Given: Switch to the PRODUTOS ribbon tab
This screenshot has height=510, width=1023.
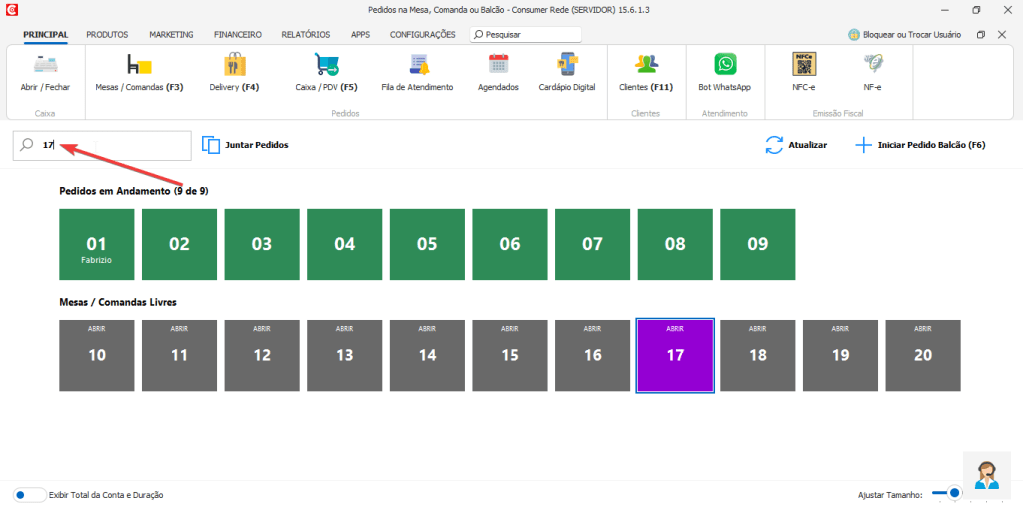Looking at the screenshot, I should point(107,35).
